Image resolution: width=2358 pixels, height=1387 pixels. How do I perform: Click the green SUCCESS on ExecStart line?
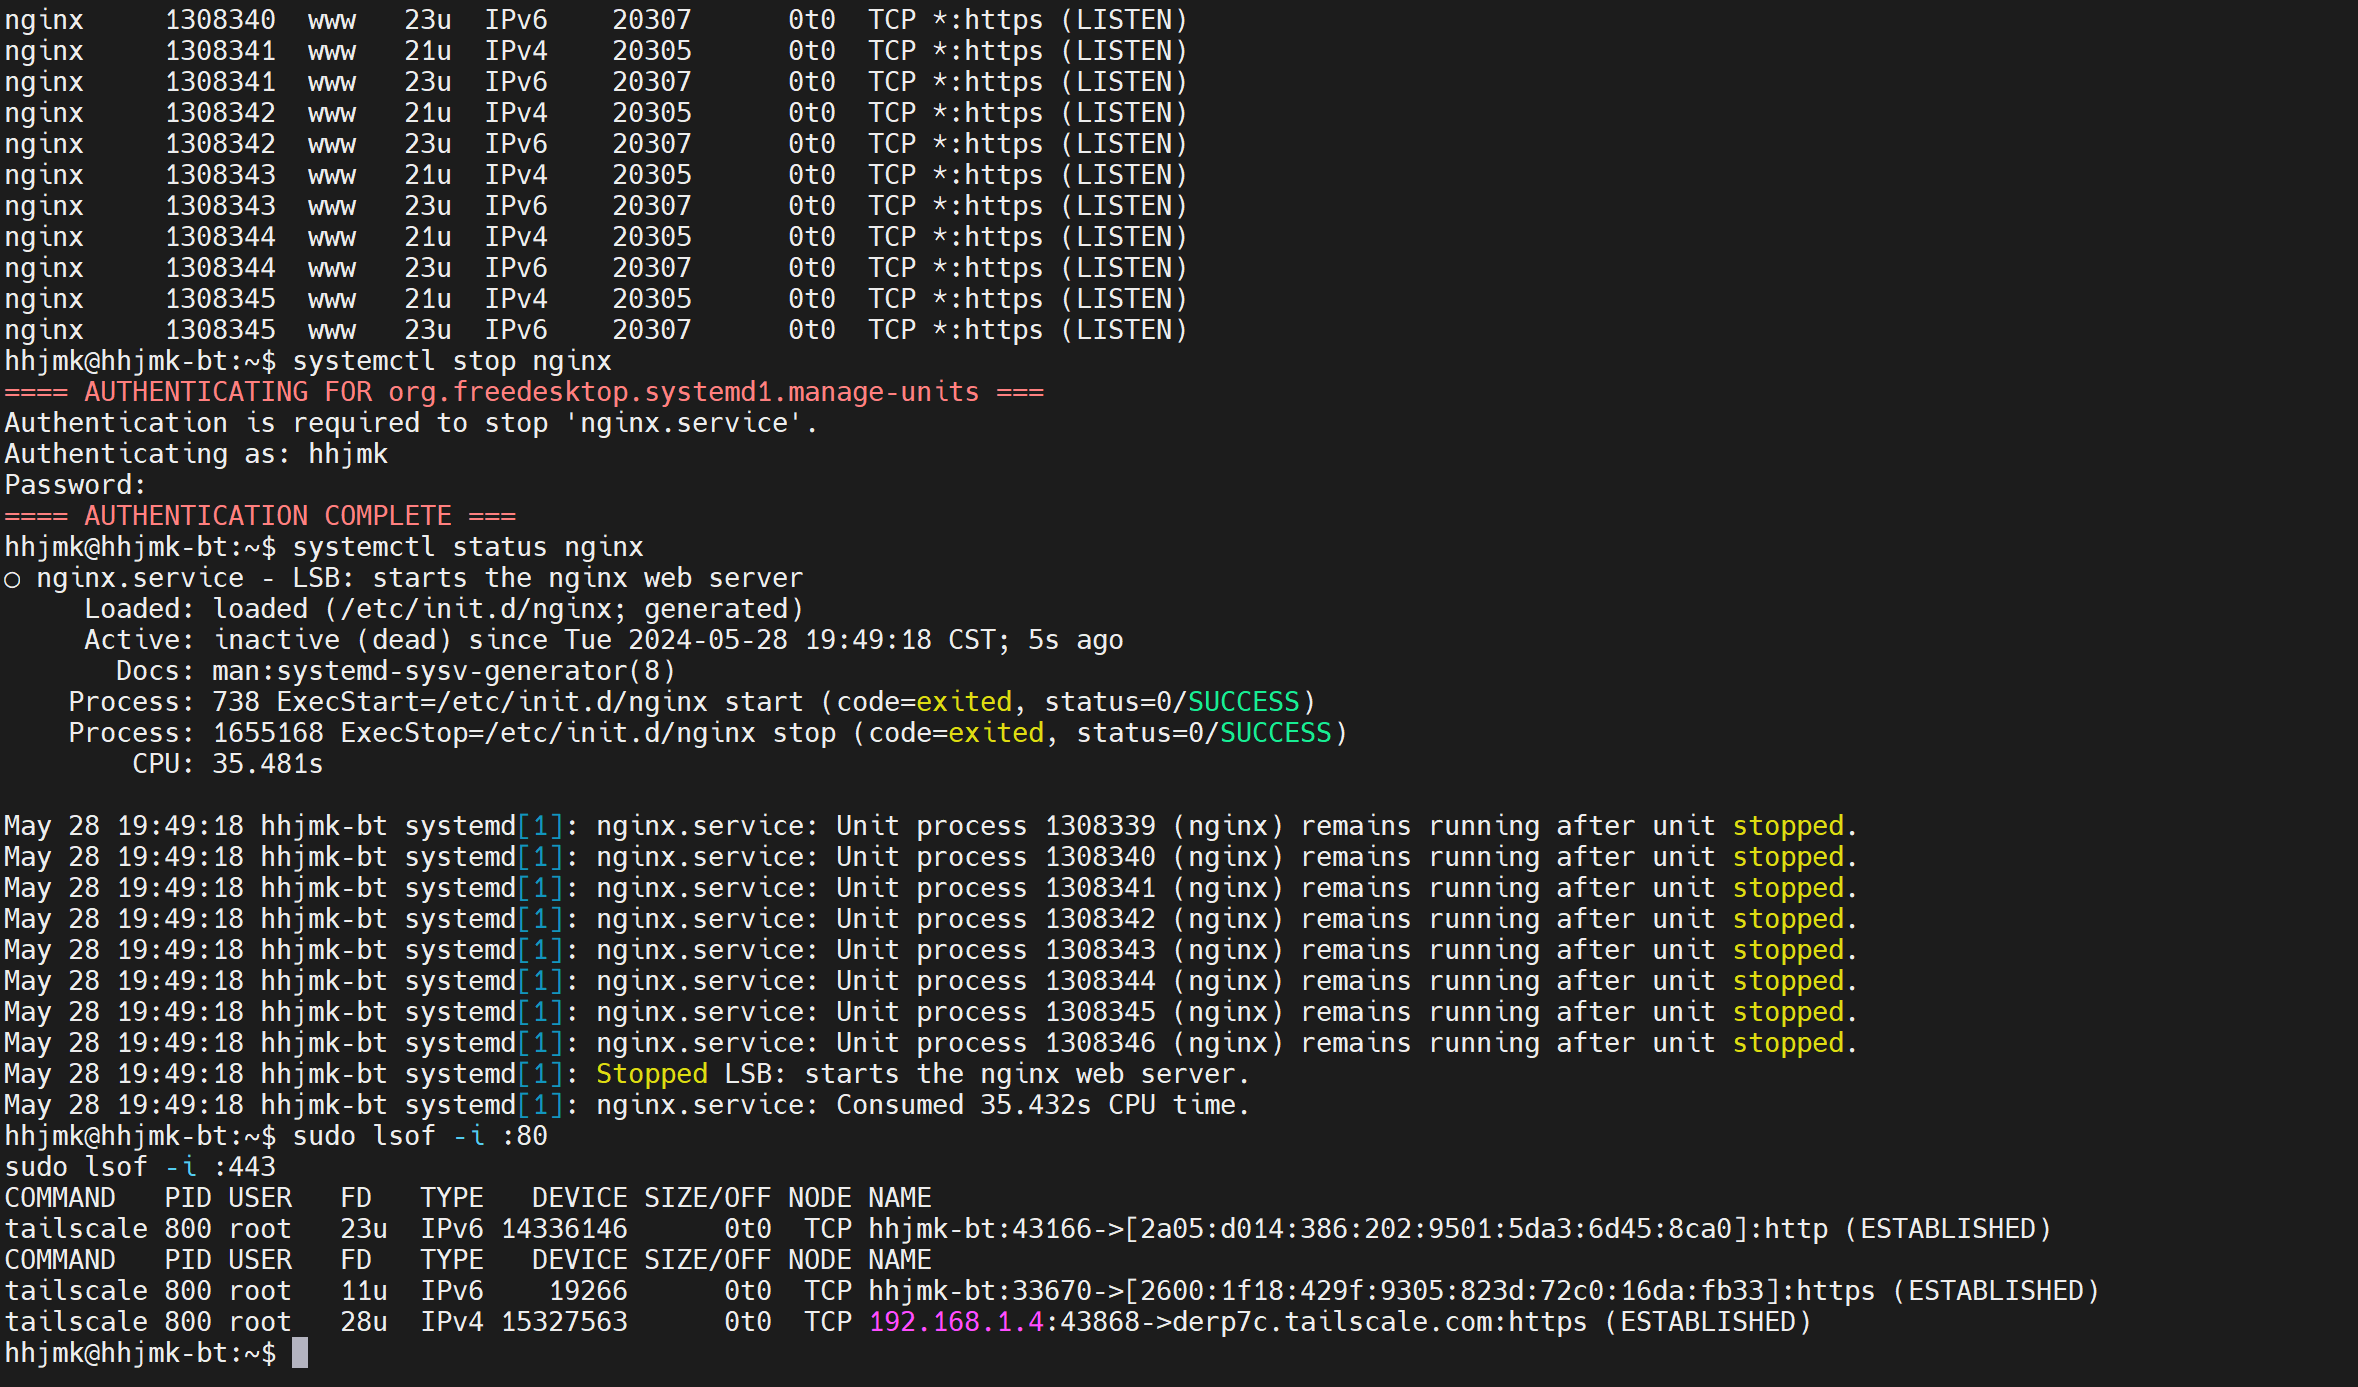1244,702
